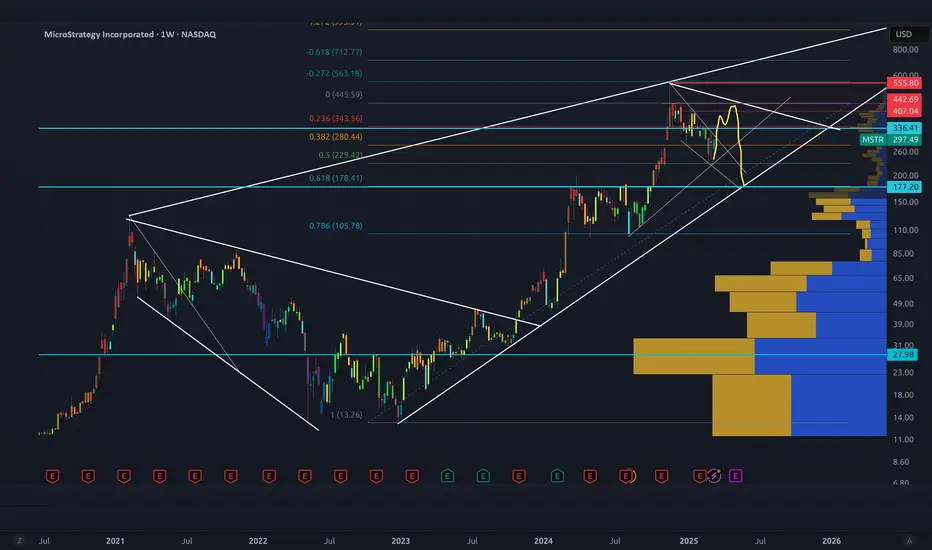
Task: Select the cyan 336.41 price label
Action: tap(905, 128)
